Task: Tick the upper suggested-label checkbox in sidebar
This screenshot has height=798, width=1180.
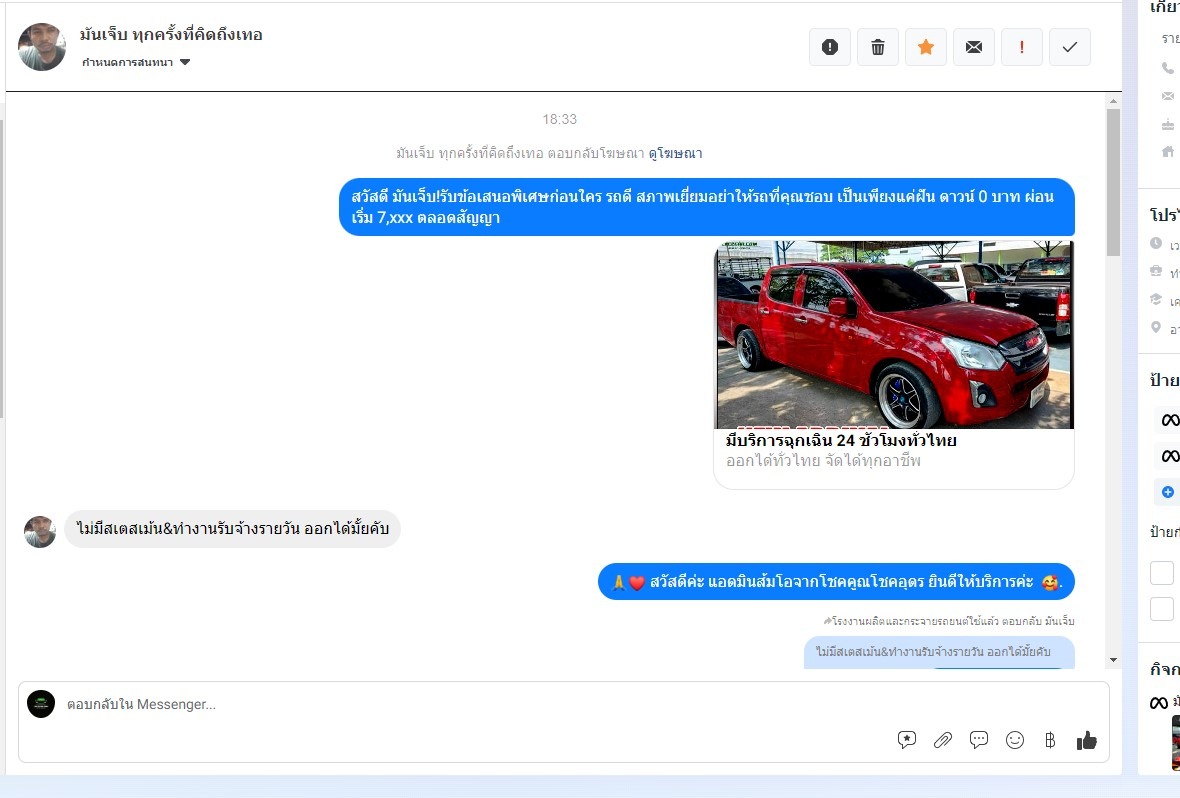Action: pyautogui.click(x=1161, y=572)
